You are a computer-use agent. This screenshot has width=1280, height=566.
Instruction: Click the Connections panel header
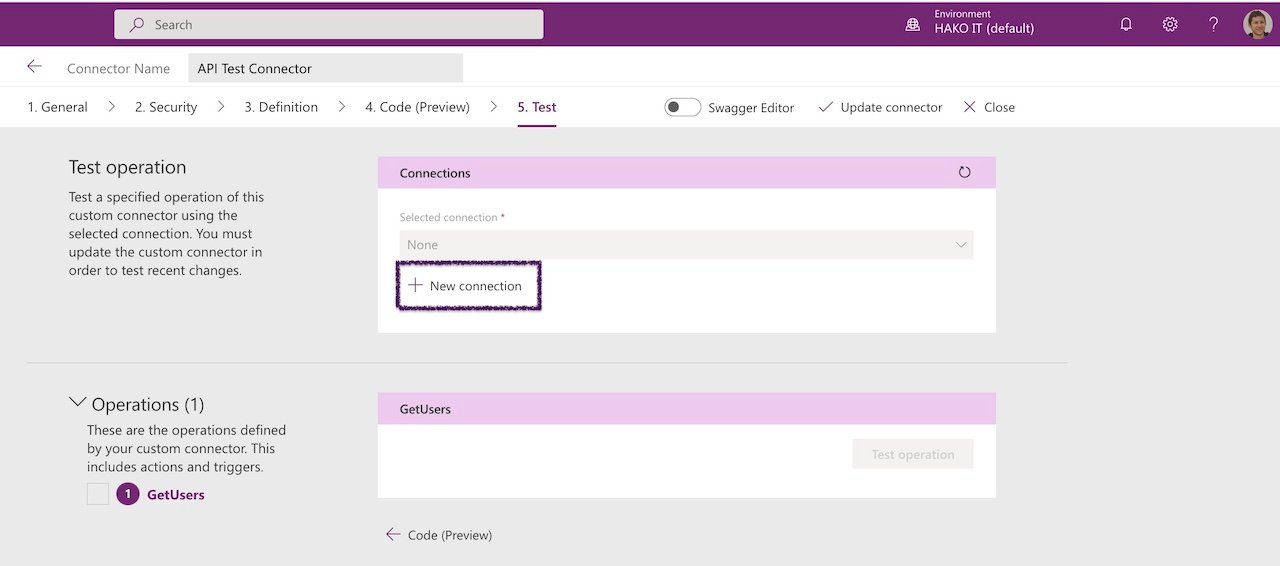point(686,172)
